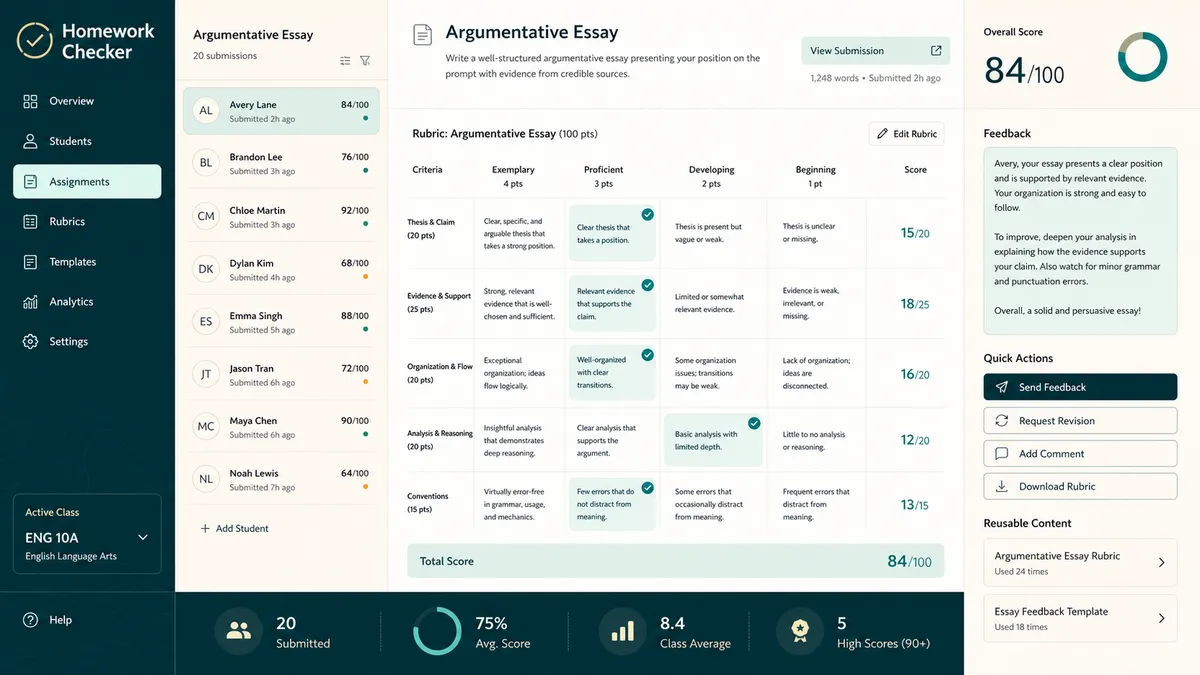The width and height of the screenshot is (1200, 675).
Task: Click the paper plane Send Feedback icon
Action: (1002, 387)
